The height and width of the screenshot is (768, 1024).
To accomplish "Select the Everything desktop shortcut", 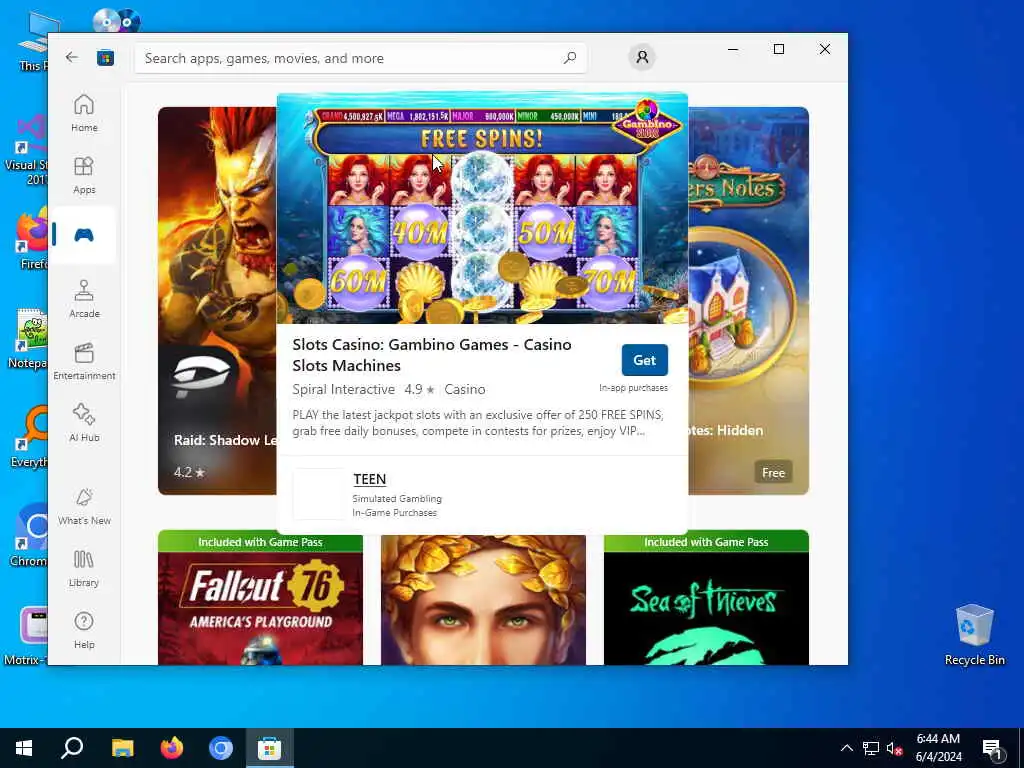I will pyautogui.click(x=29, y=436).
